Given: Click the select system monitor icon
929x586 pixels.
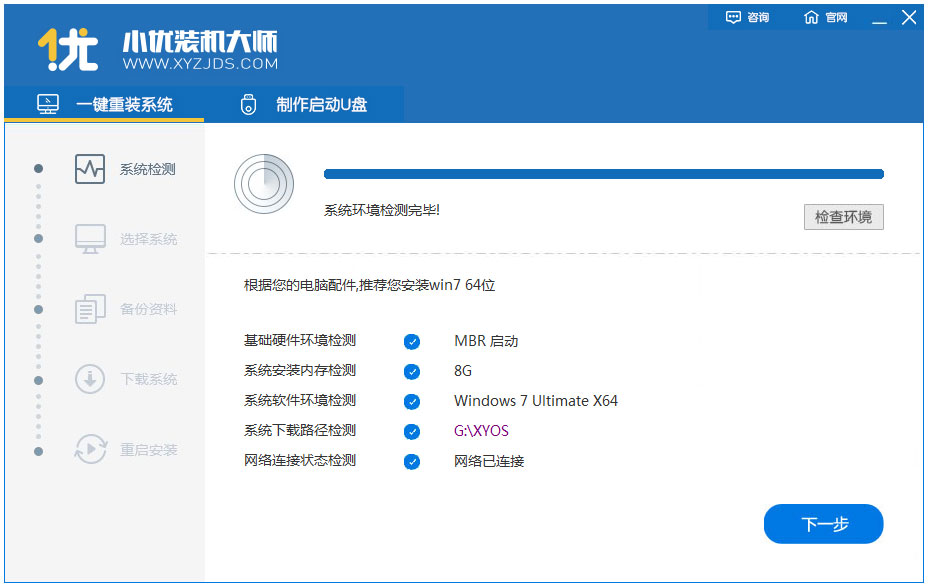Looking at the screenshot, I should click(x=90, y=239).
